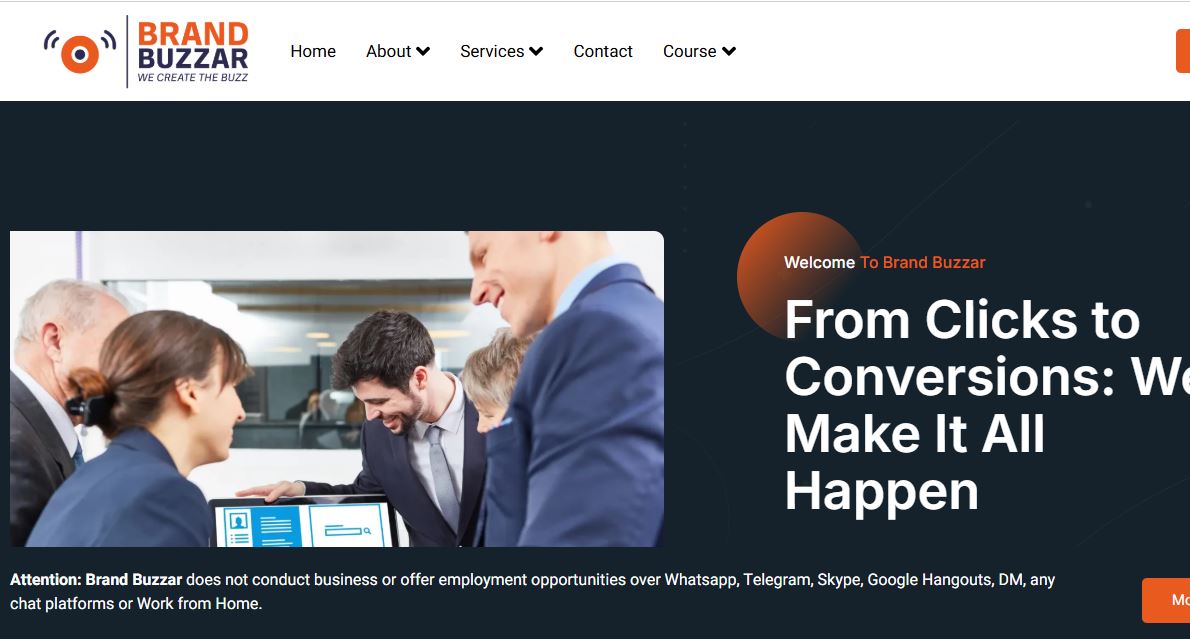Click the white 'Welcome' word in the hero

point(819,263)
